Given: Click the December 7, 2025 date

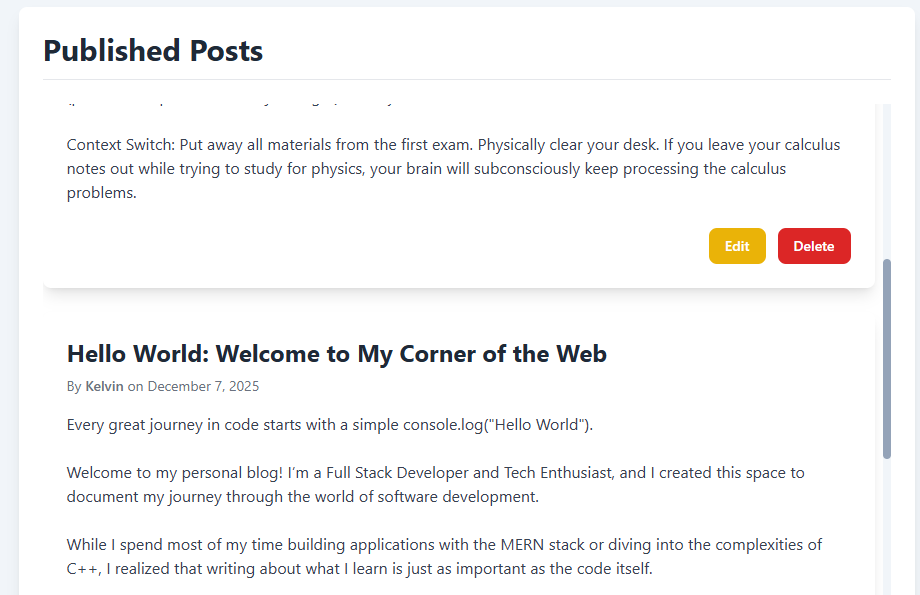Looking at the screenshot, I should (x=203, y=386).
